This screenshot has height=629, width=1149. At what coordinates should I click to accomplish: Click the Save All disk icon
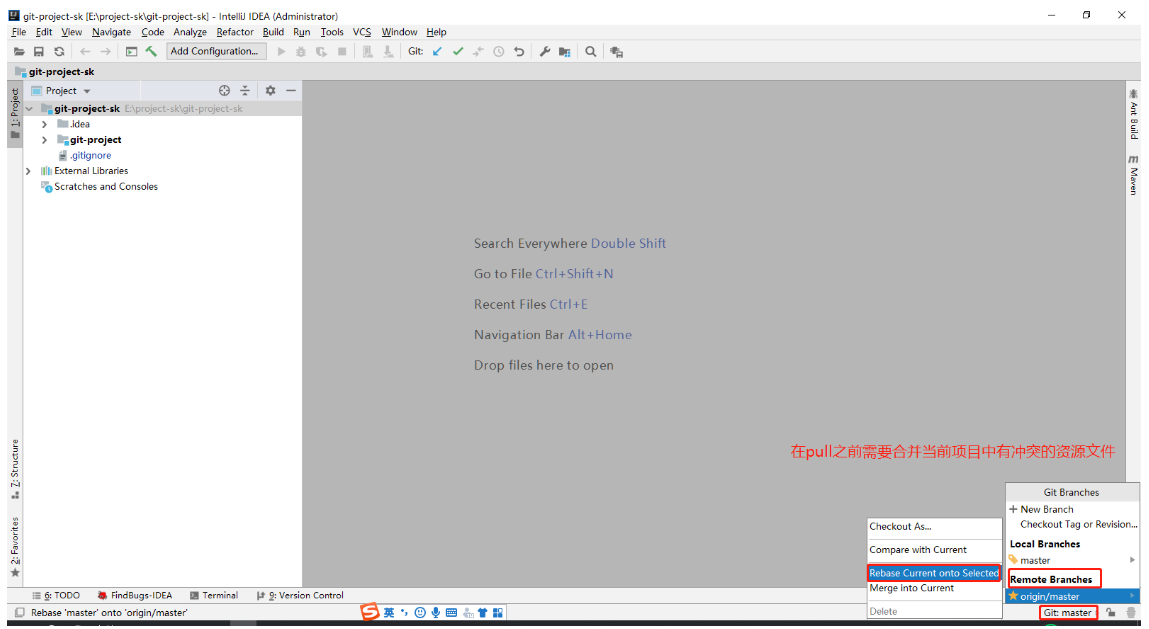click(x=39, y=51)
